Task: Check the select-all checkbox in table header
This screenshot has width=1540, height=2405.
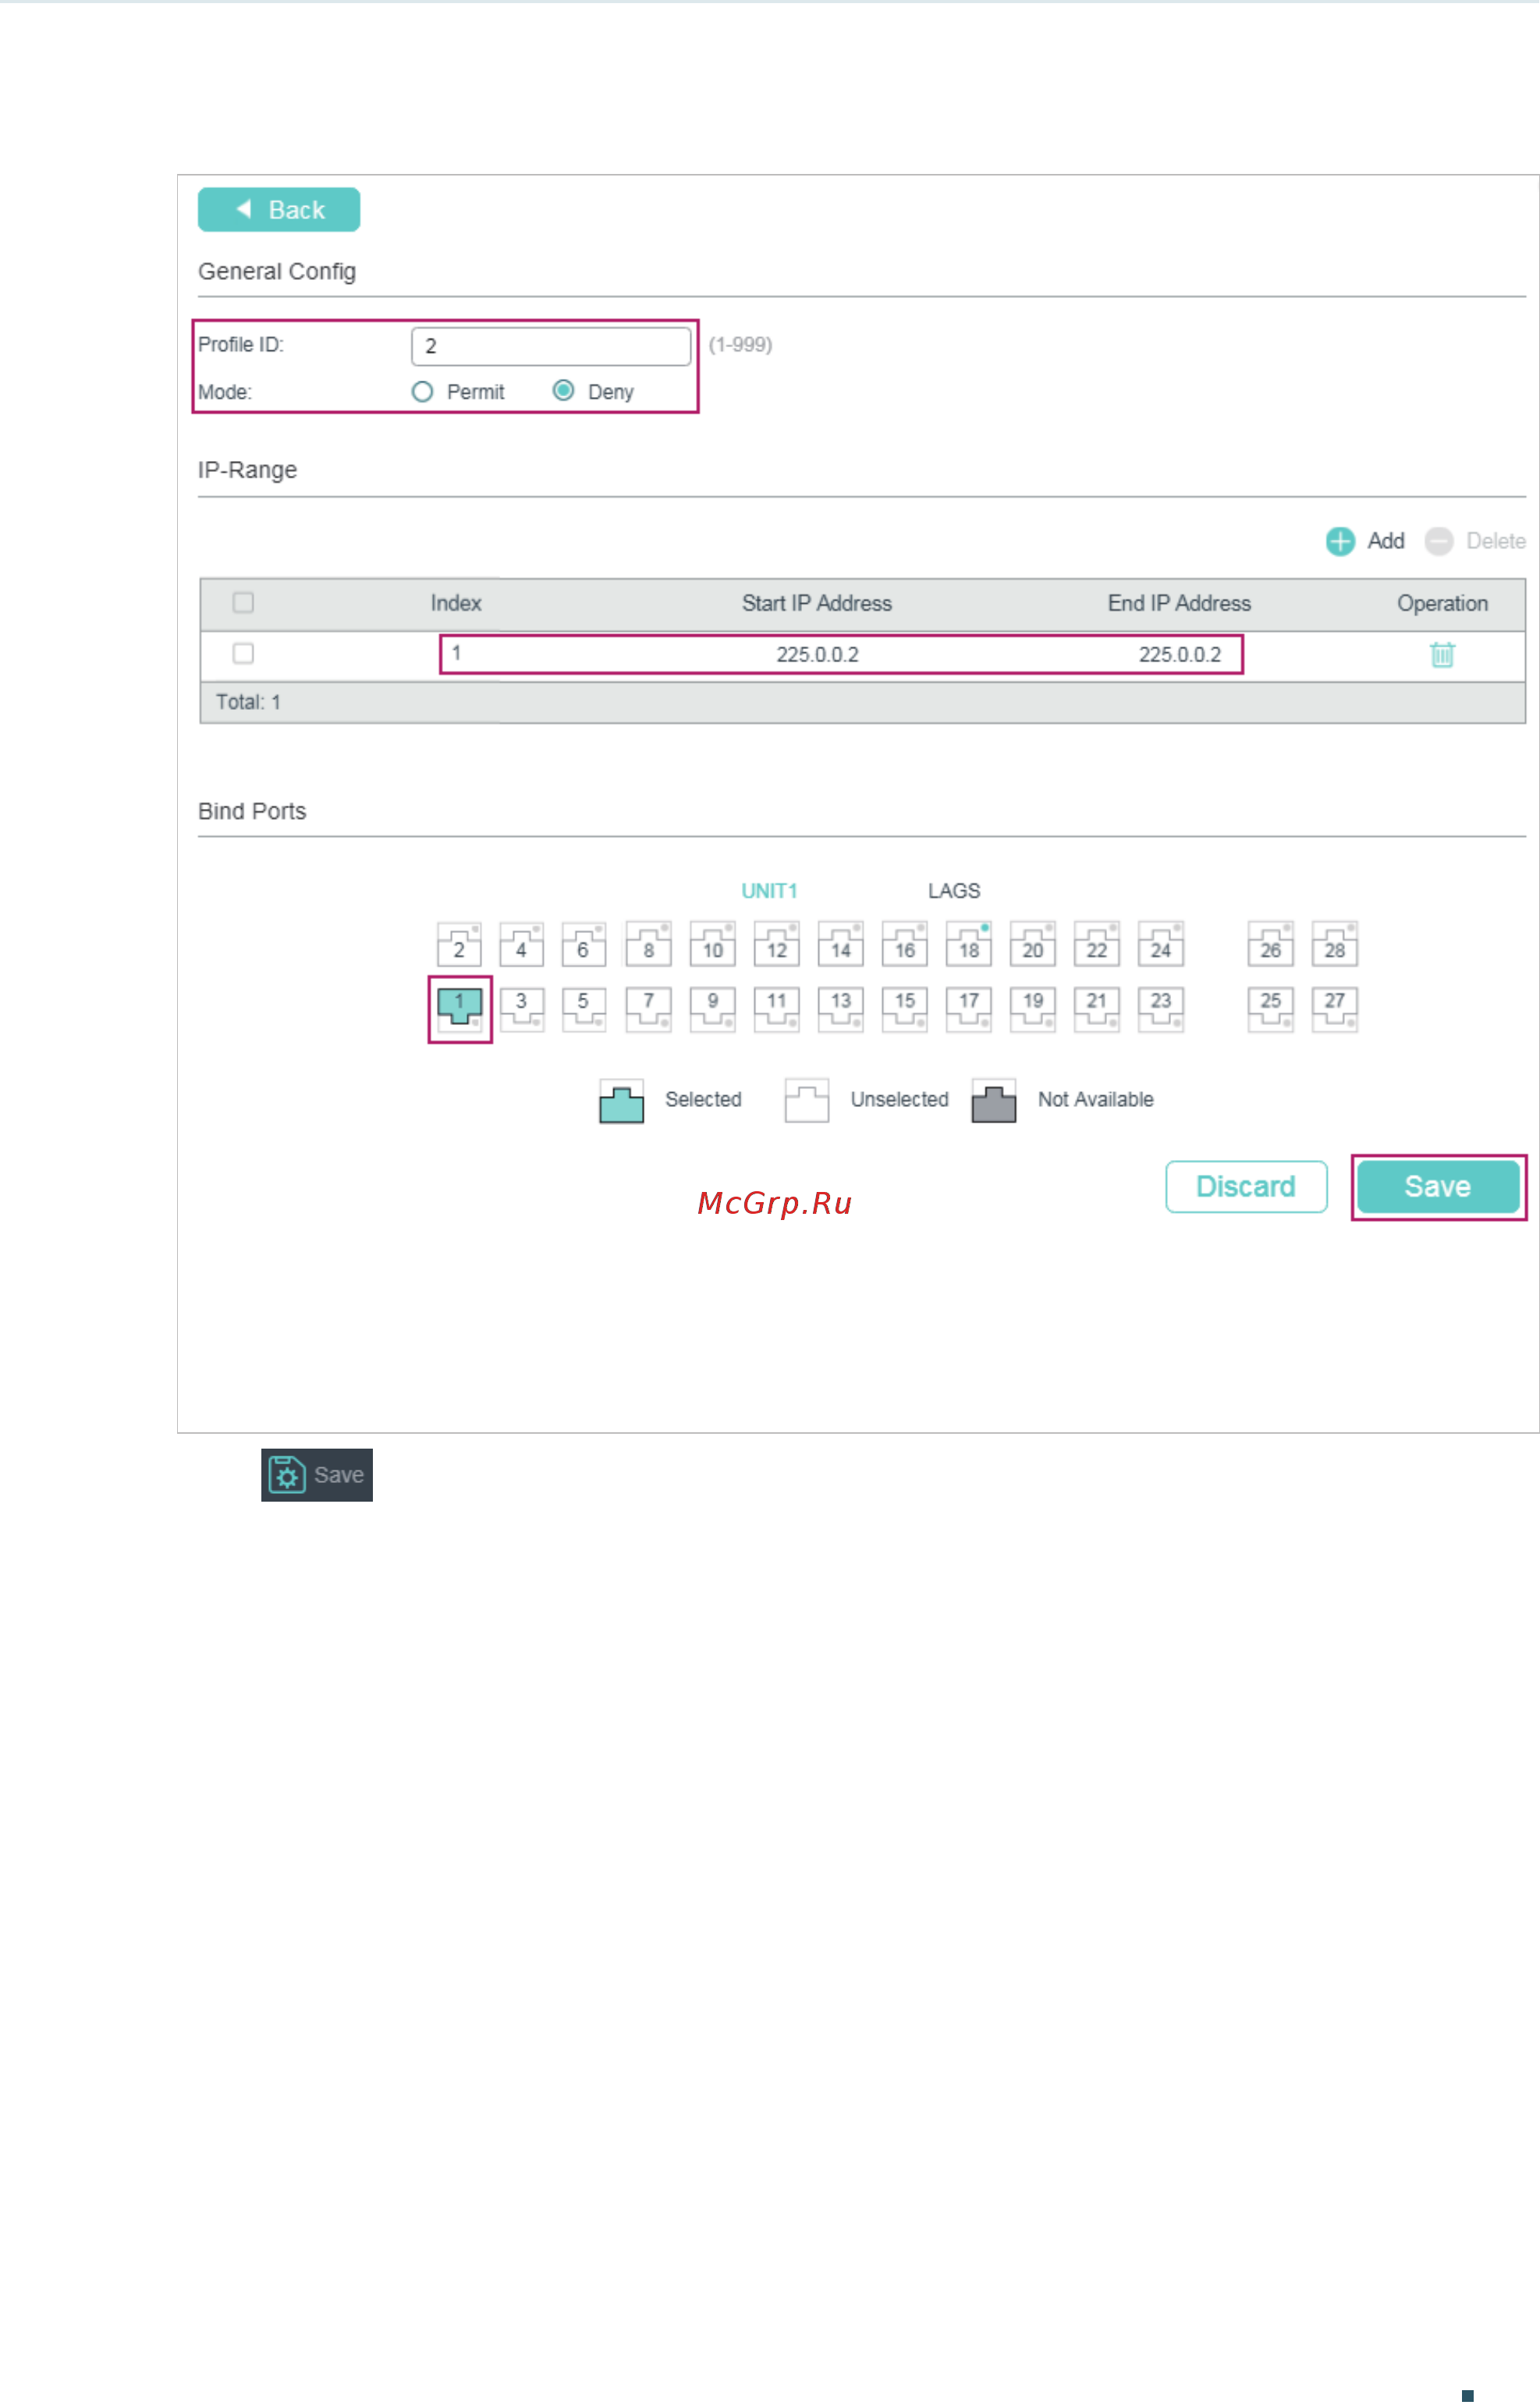Action: (x=243, y=603)
